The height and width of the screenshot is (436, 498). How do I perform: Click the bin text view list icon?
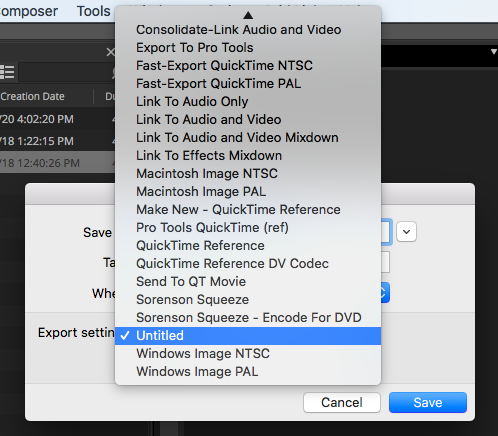click(7, 72)
